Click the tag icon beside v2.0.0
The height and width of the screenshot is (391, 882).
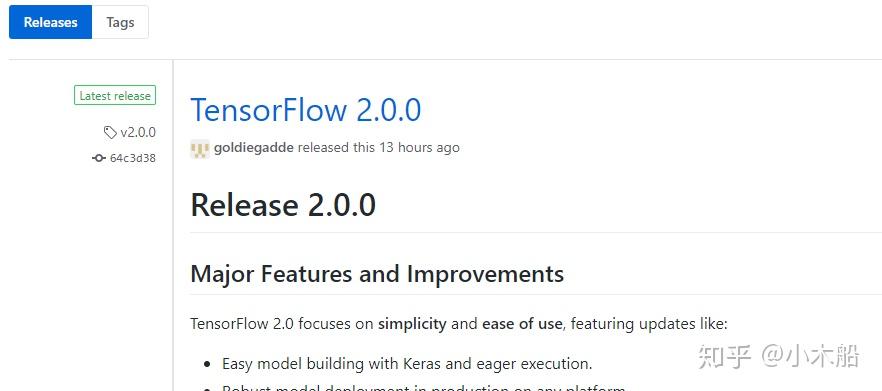coord(110,133)
